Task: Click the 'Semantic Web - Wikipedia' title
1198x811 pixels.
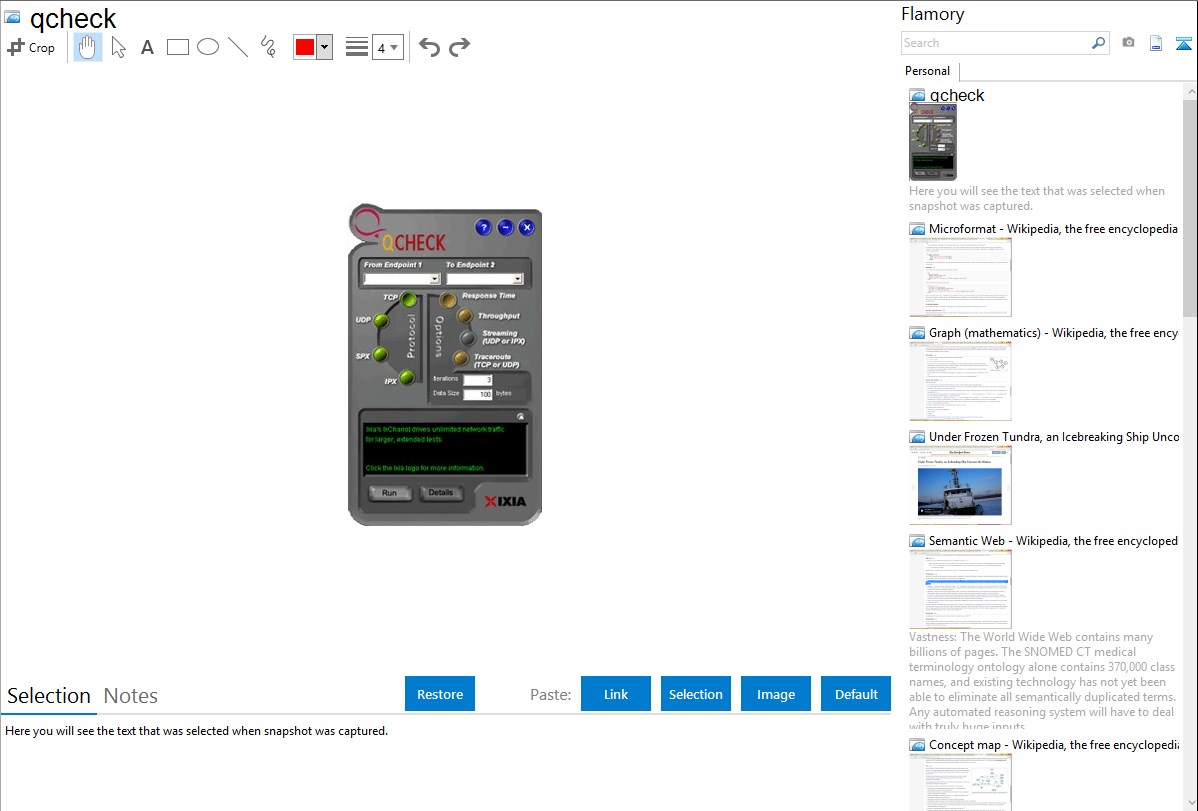Action: [1054, 540]
